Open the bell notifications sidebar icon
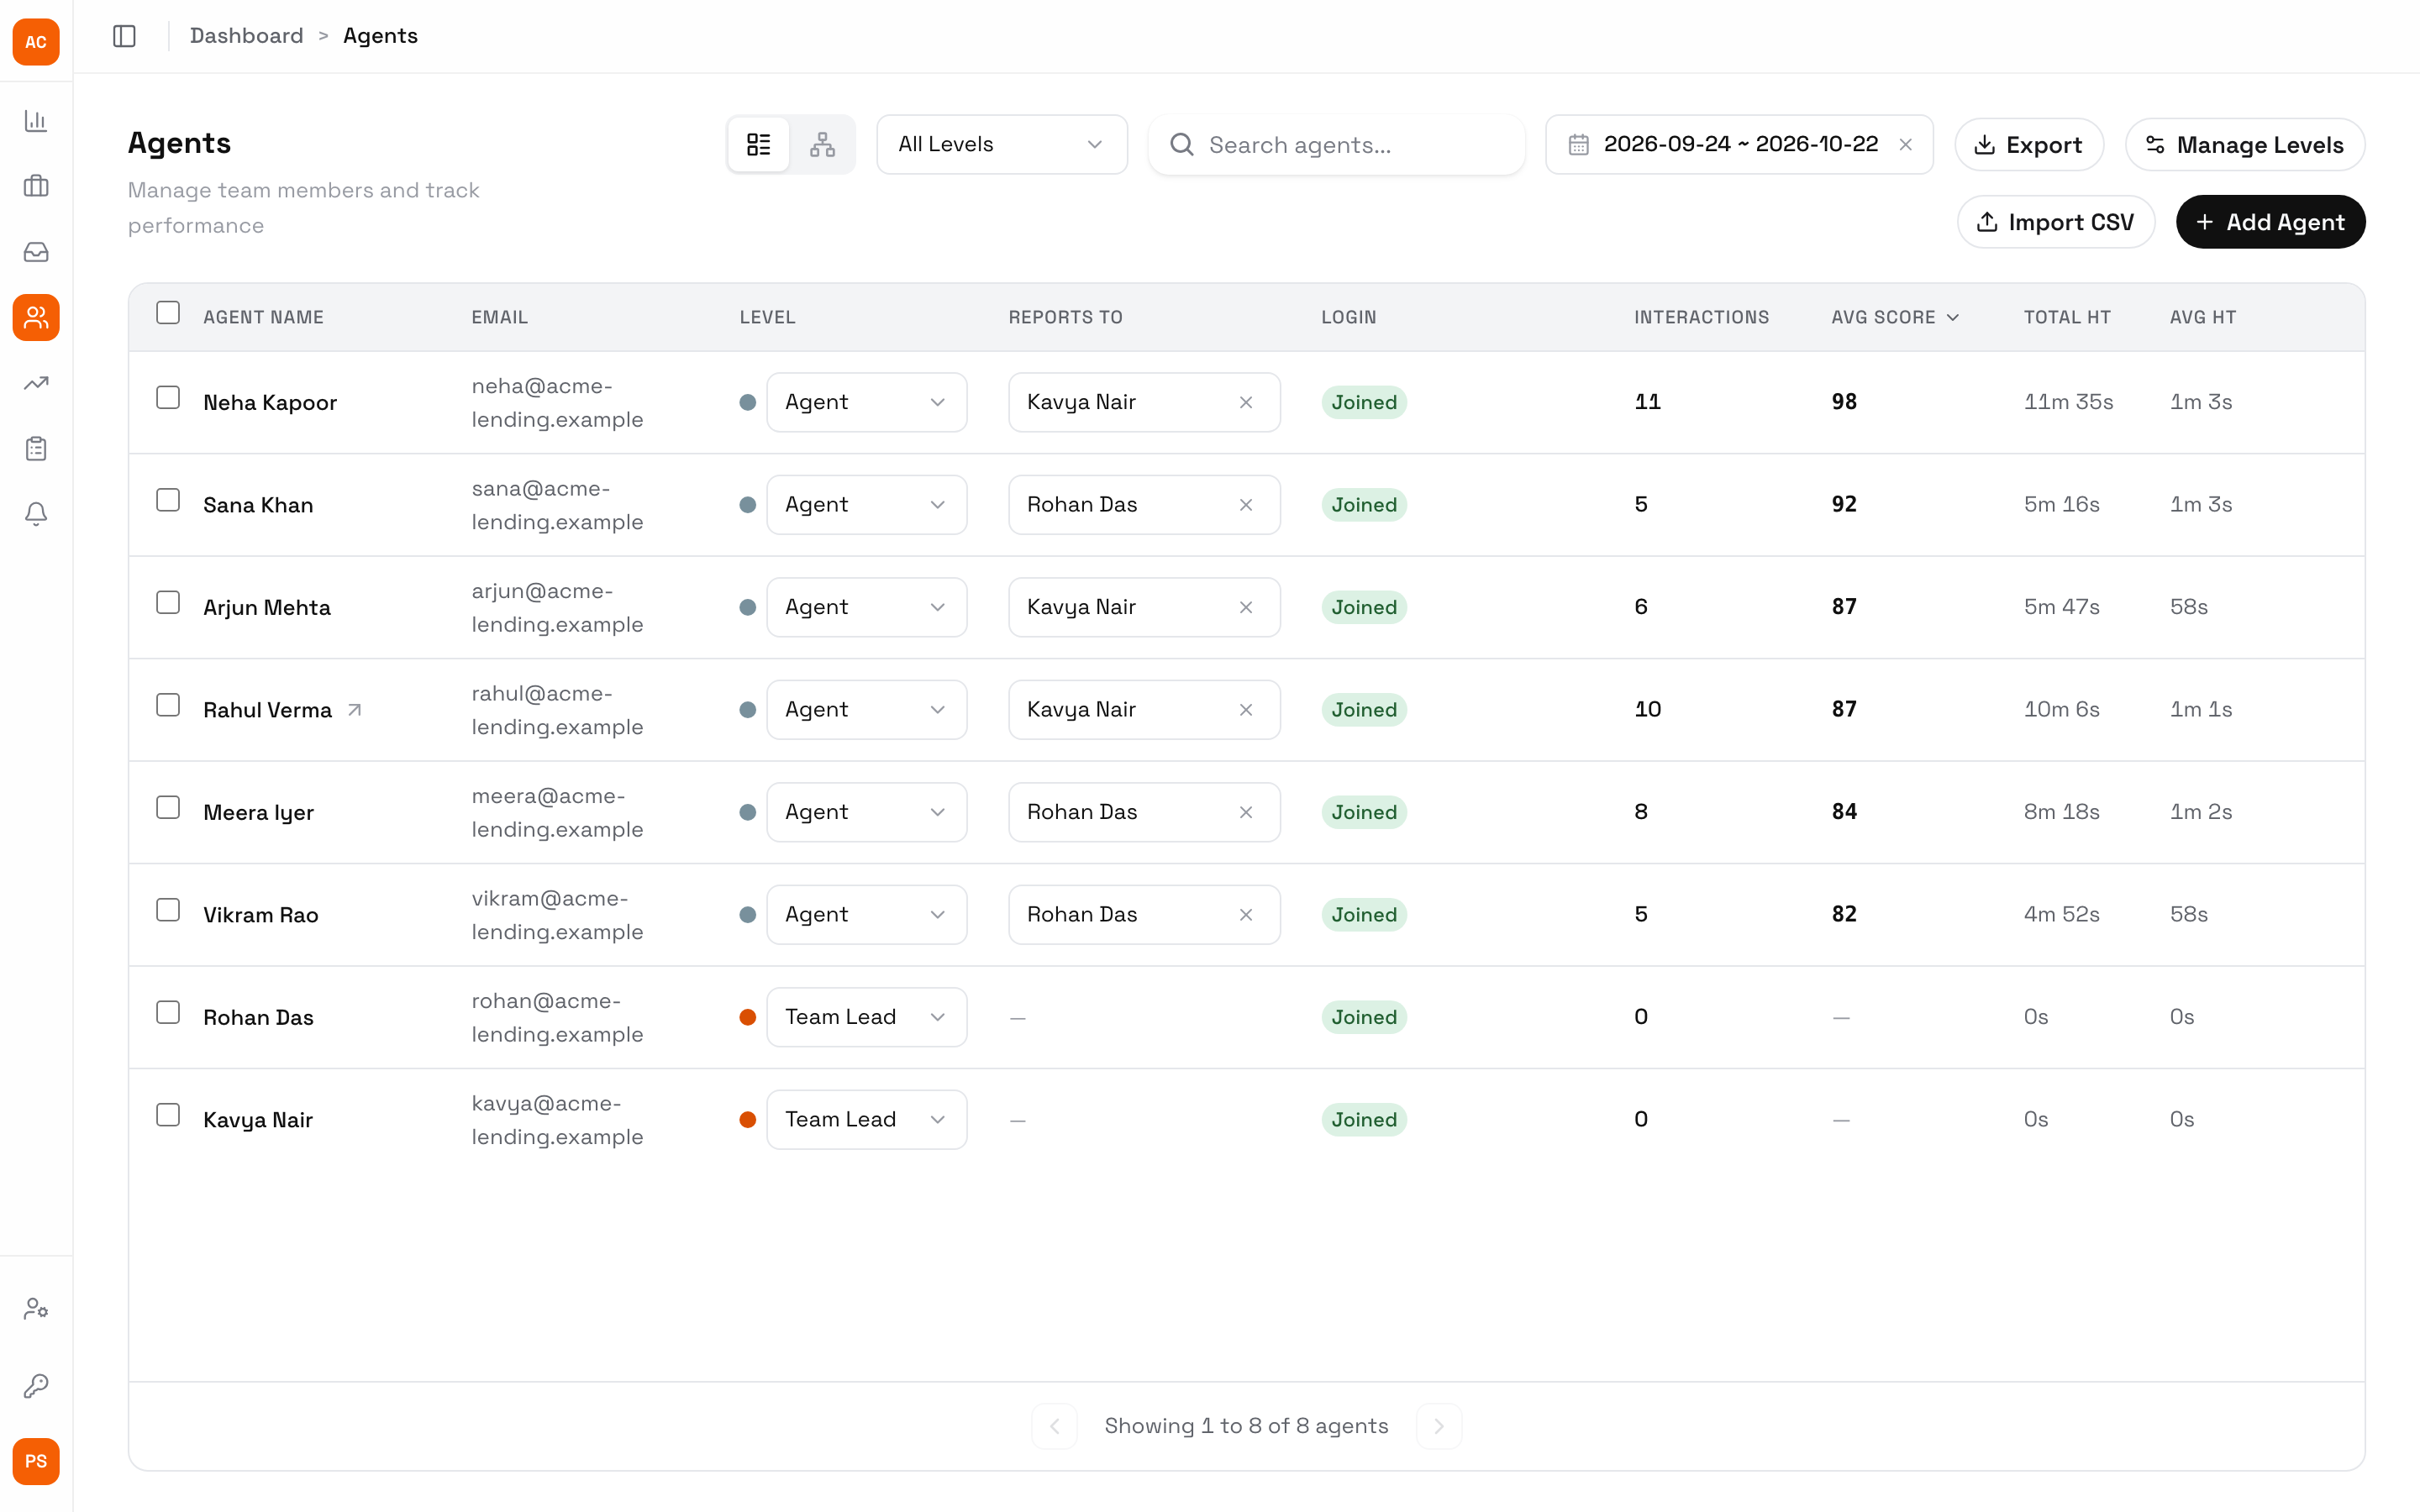Viewport: 2420px width, 1512px height. pos(36,514)
